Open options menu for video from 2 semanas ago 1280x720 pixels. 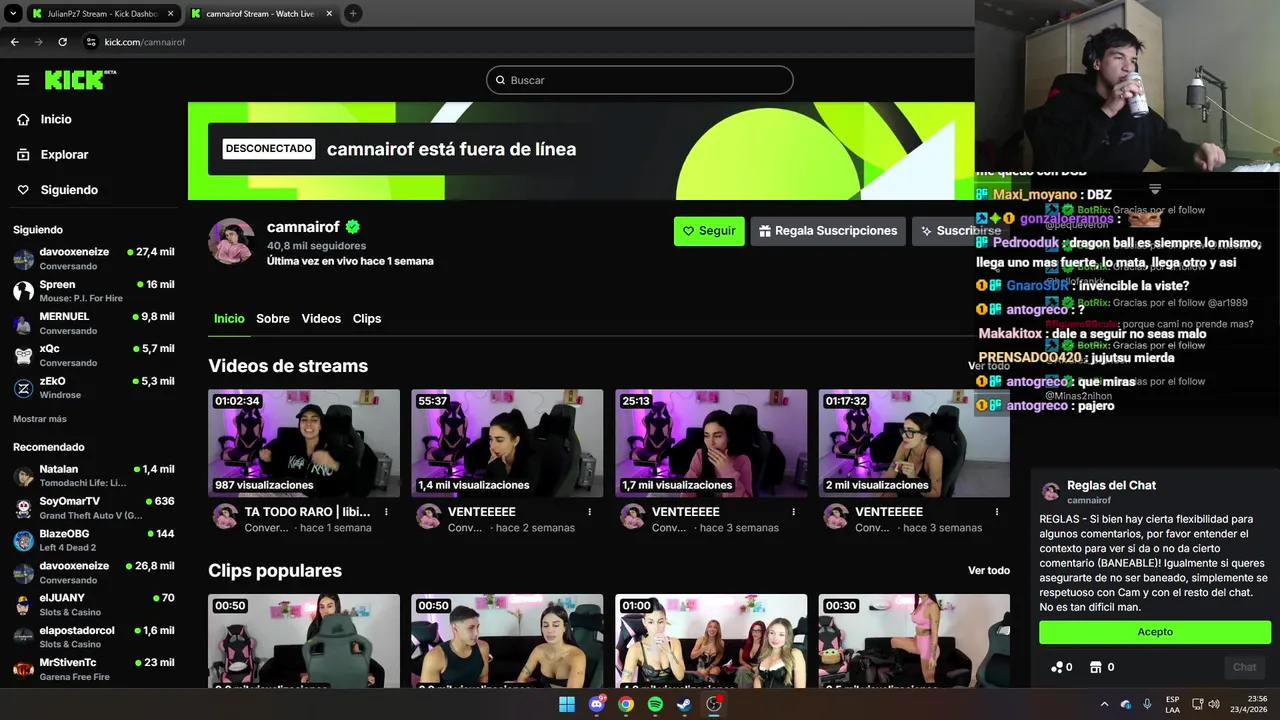click(590, 512)
